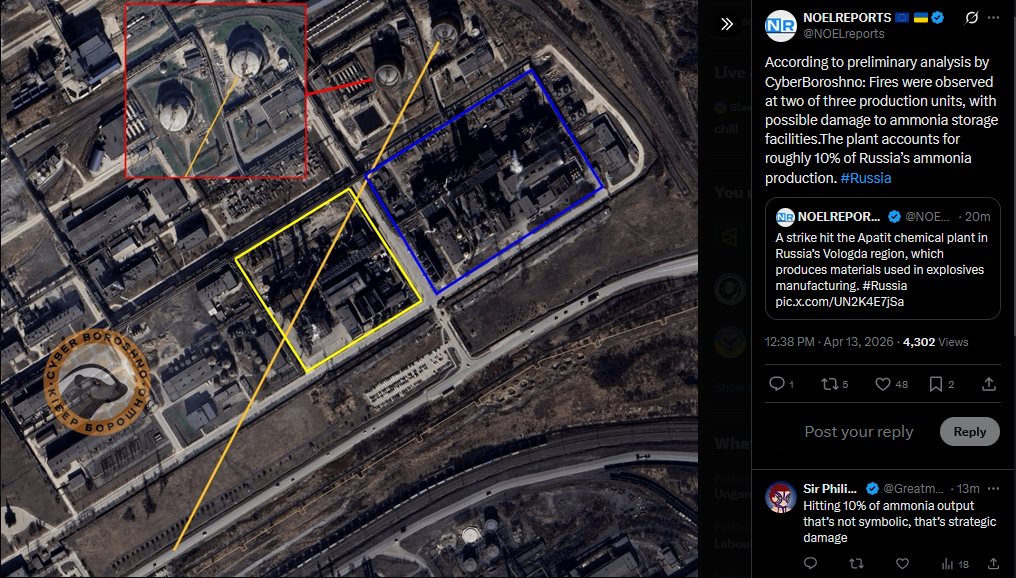Open the Sir Phili... display name
Screen dimensions: 1016x578
(829, 489)
